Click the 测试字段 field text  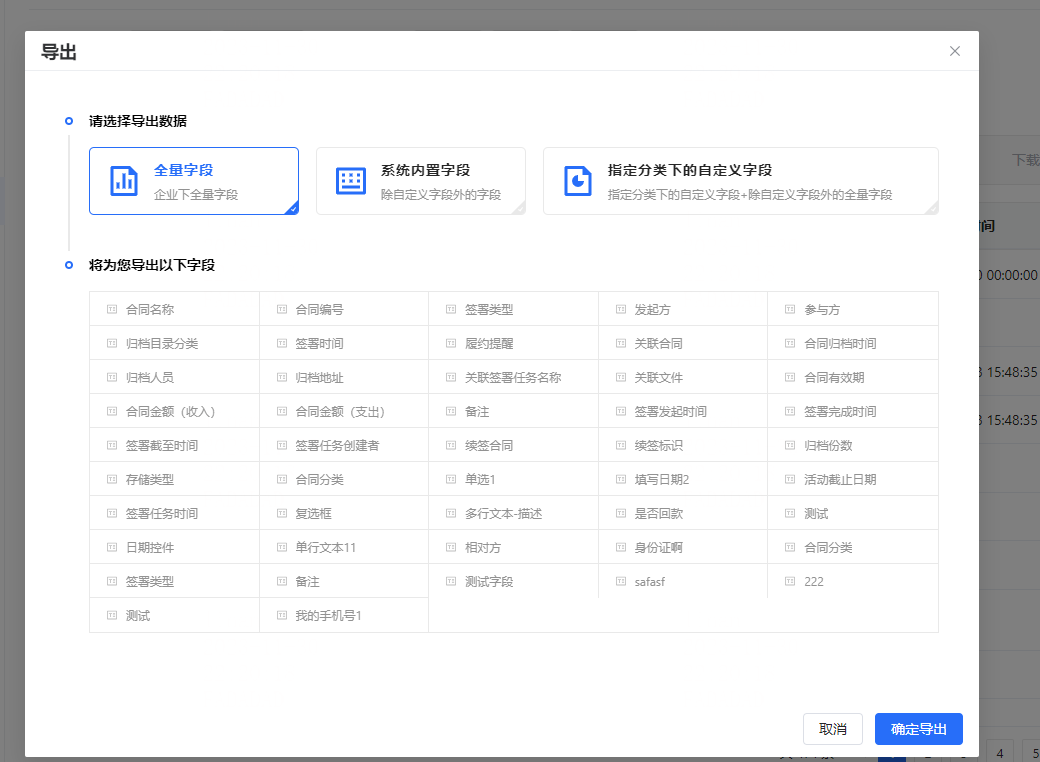click(x=489, y=582)
